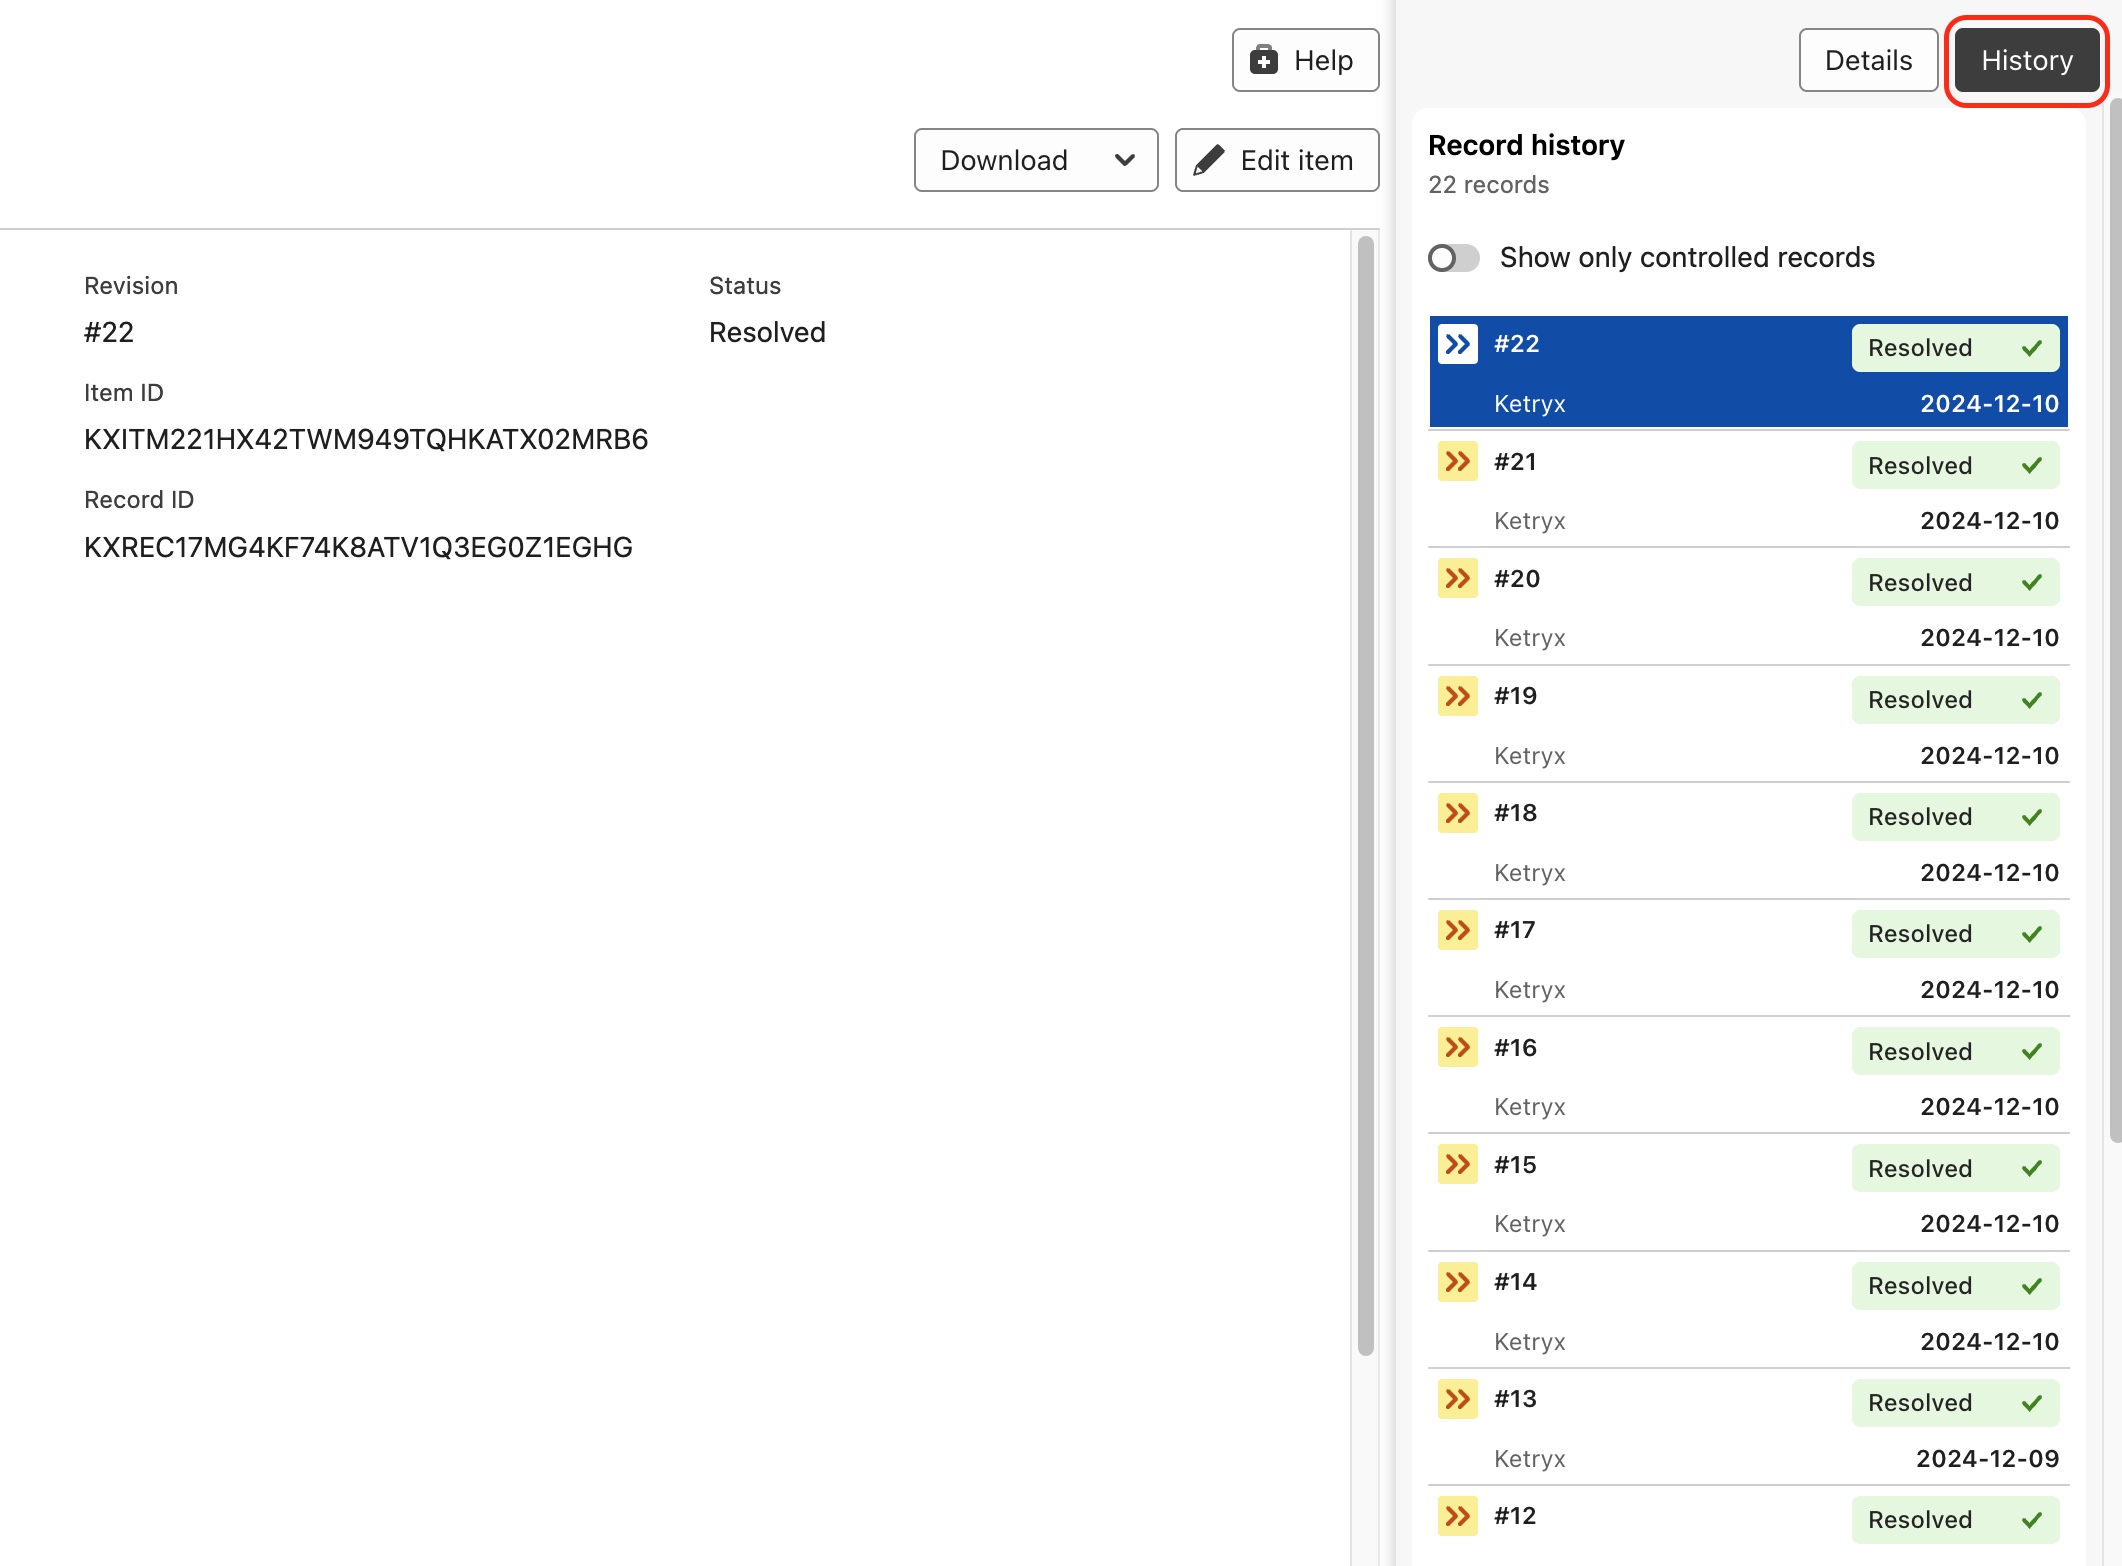2122x1566 pixels.
Task: Select record #17 in history list
Action: [x=1749, y=958]
